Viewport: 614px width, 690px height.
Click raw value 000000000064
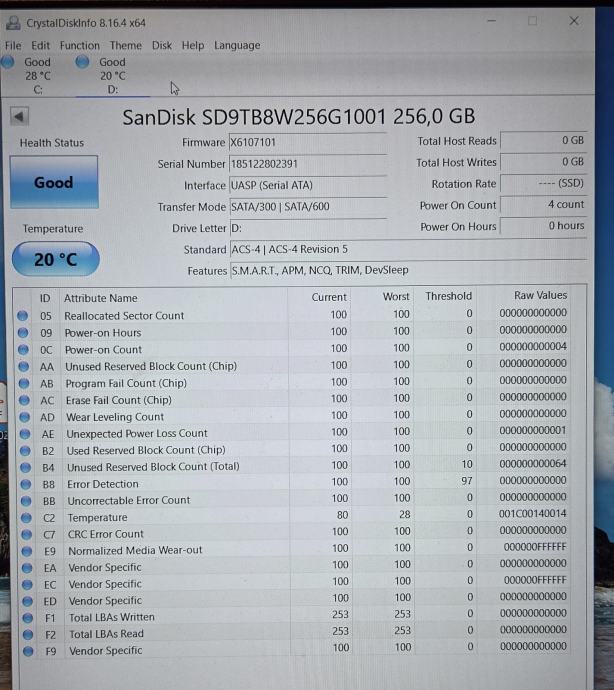[533, 463]
